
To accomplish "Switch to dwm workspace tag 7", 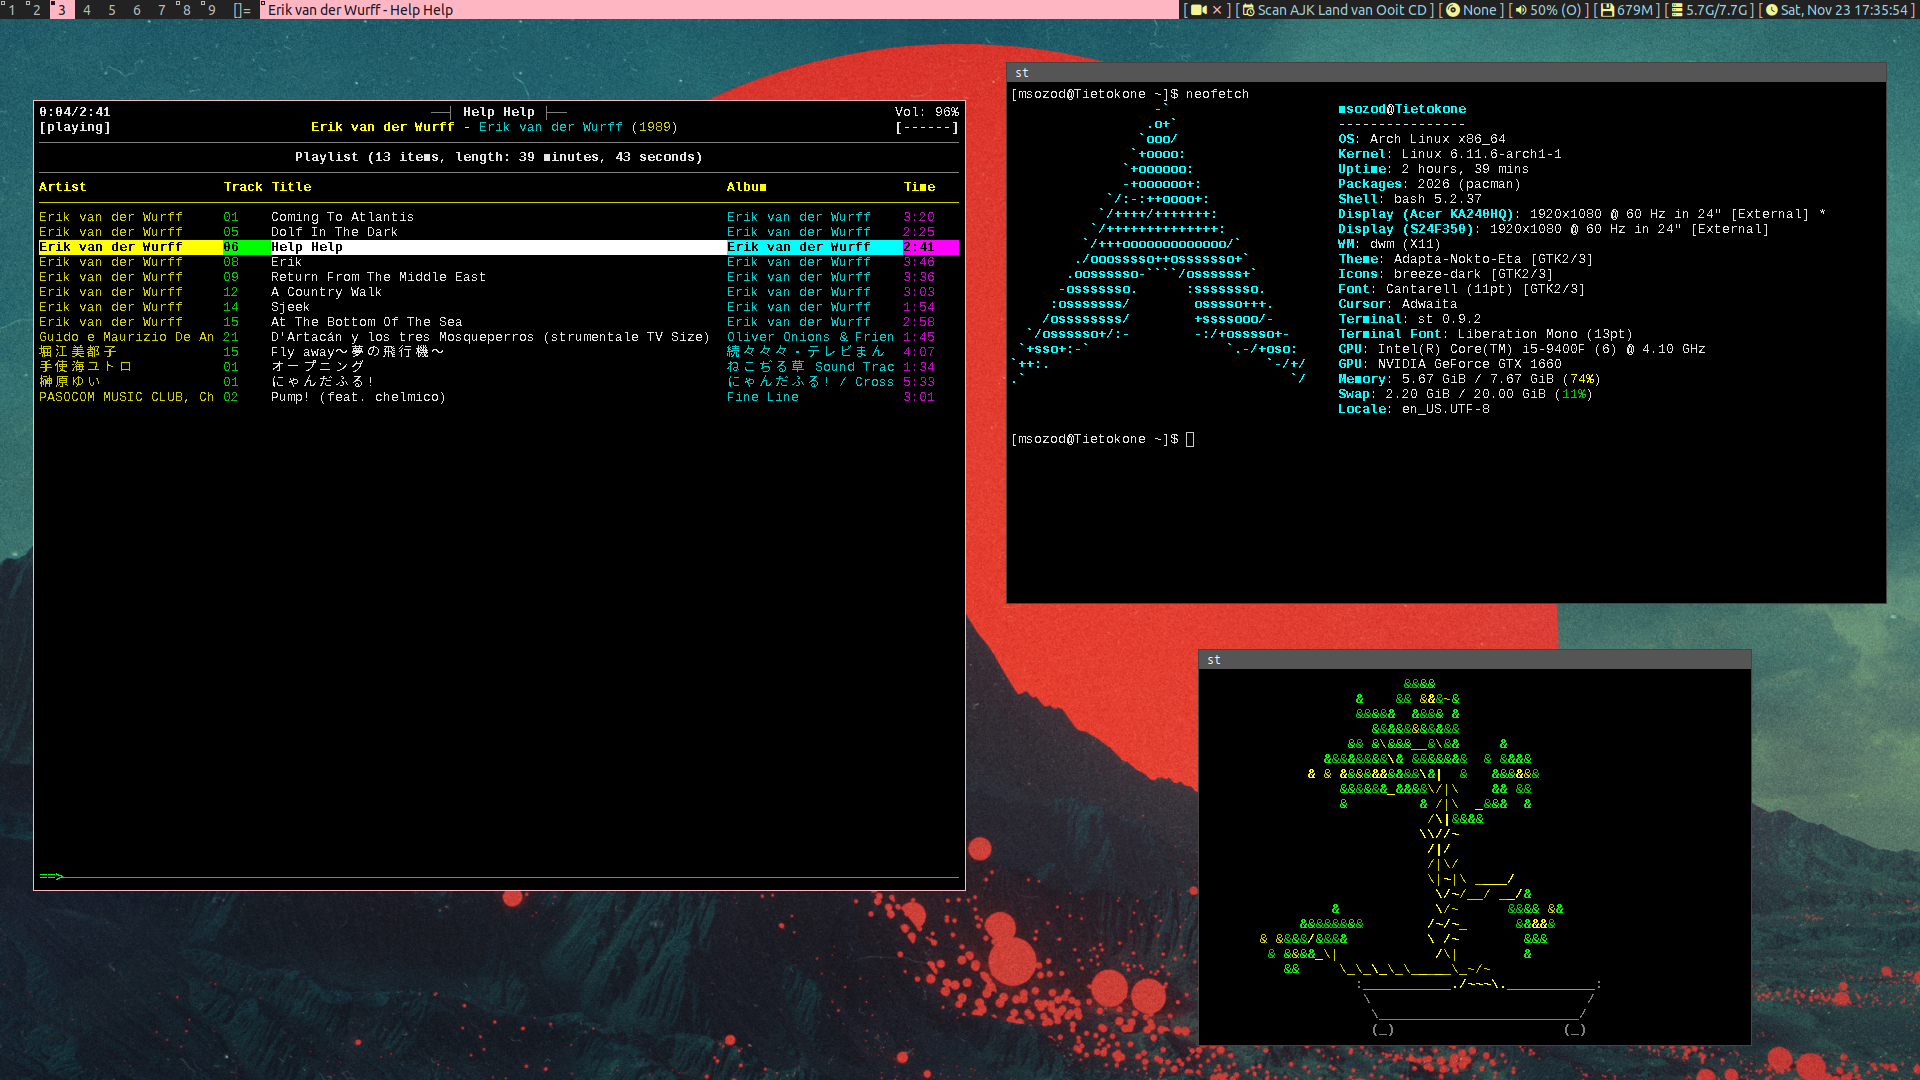I will tap(162, 10).
